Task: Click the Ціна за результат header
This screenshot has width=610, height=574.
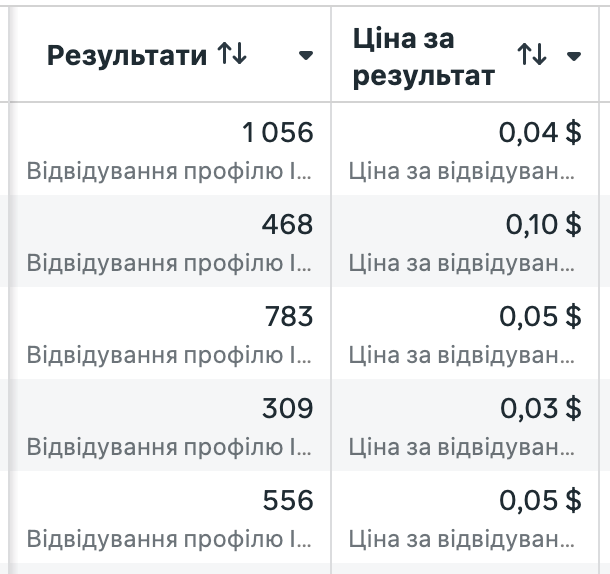Action: (x=424, y=57)
